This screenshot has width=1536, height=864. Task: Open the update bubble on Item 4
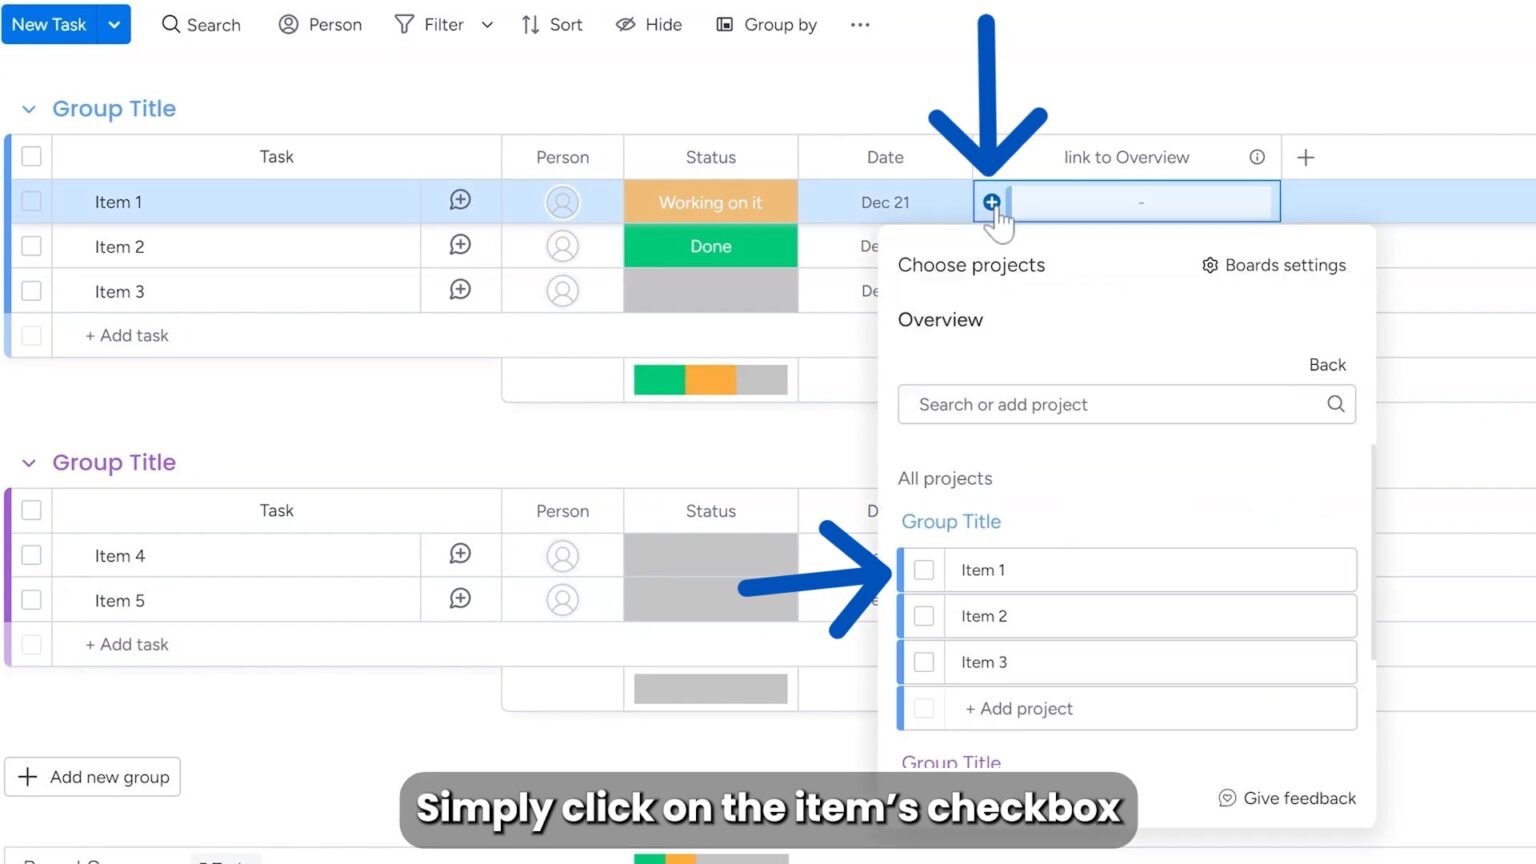[x=460, y=554]
